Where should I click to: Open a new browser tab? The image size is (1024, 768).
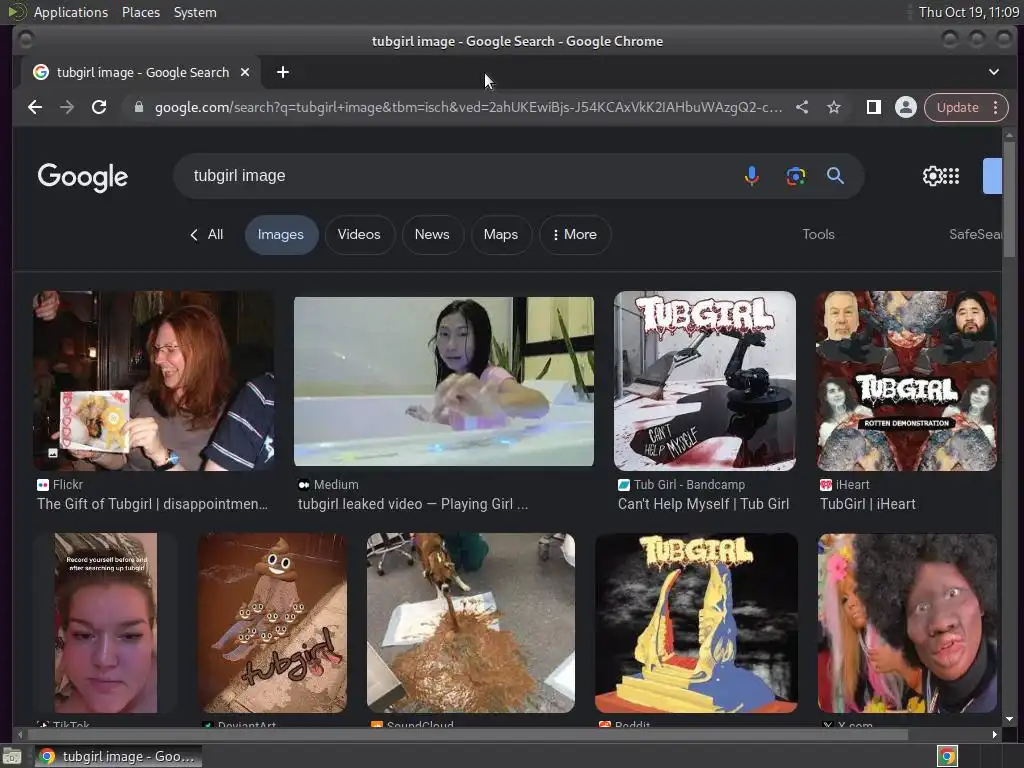click(283, 72)
